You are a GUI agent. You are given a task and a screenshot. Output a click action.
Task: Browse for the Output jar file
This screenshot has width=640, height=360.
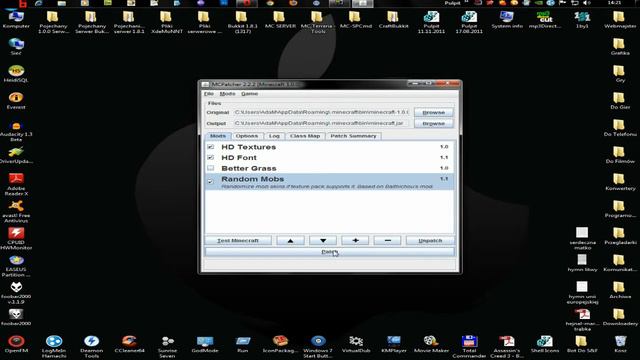[x=433, y=123]
